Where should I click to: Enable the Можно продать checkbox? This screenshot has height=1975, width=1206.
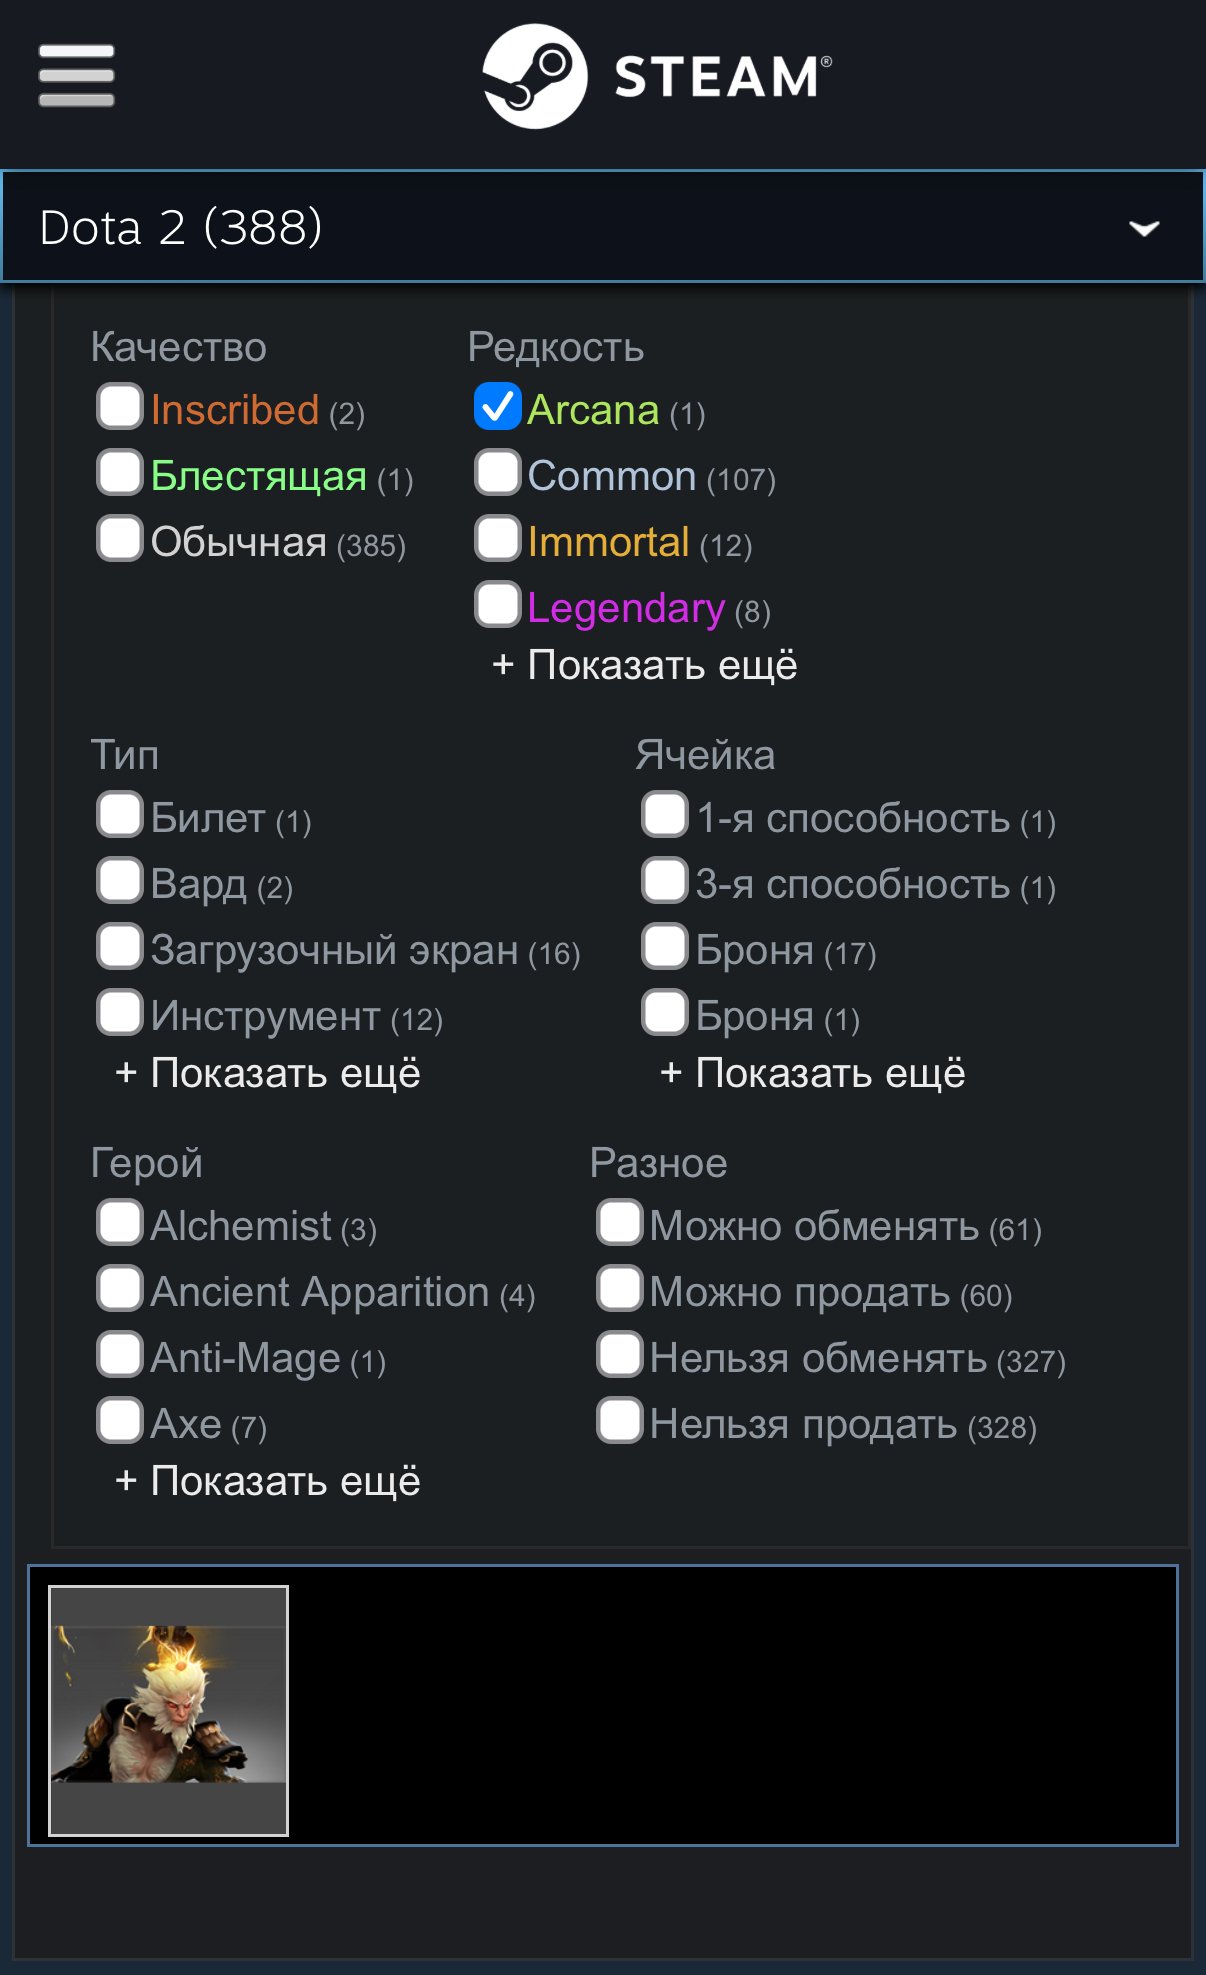coord(619,1289)
